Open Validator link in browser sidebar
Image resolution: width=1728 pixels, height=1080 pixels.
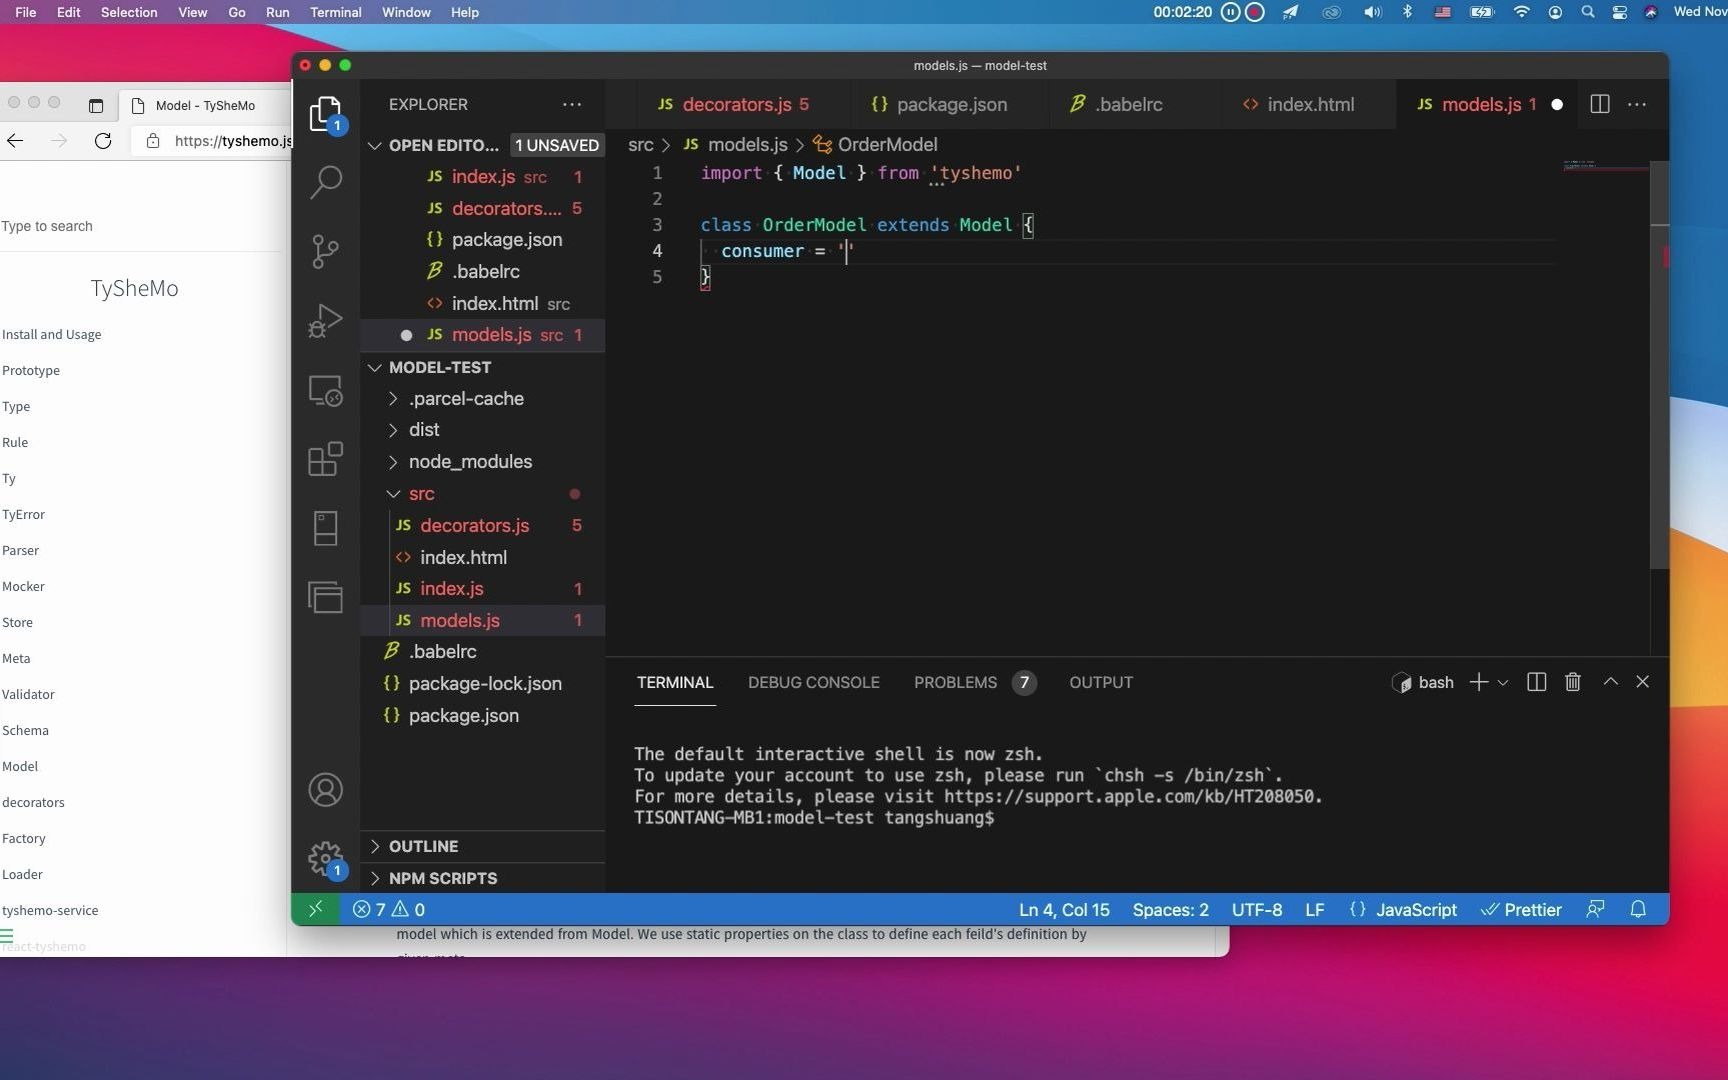[x=28, y=694]
